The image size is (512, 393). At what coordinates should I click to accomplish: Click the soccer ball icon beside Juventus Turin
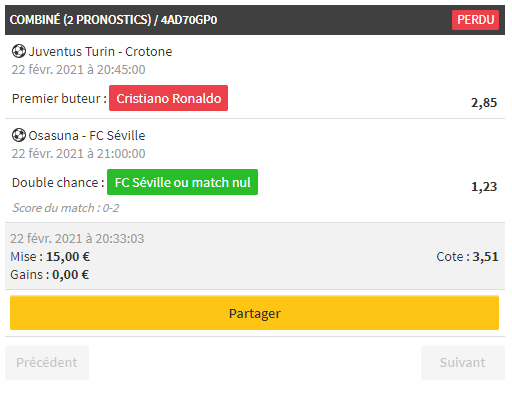(19, 52)
